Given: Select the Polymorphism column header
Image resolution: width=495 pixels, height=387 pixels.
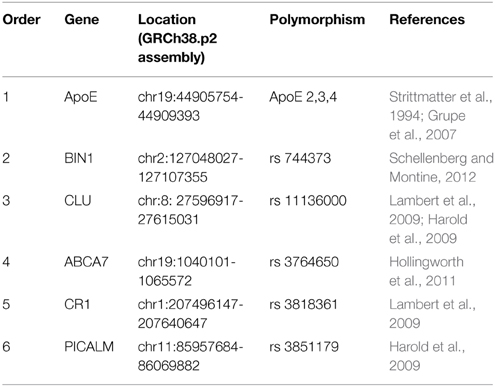Looking at the screenshot, I should pyautogui.click(x=317, y=19).
